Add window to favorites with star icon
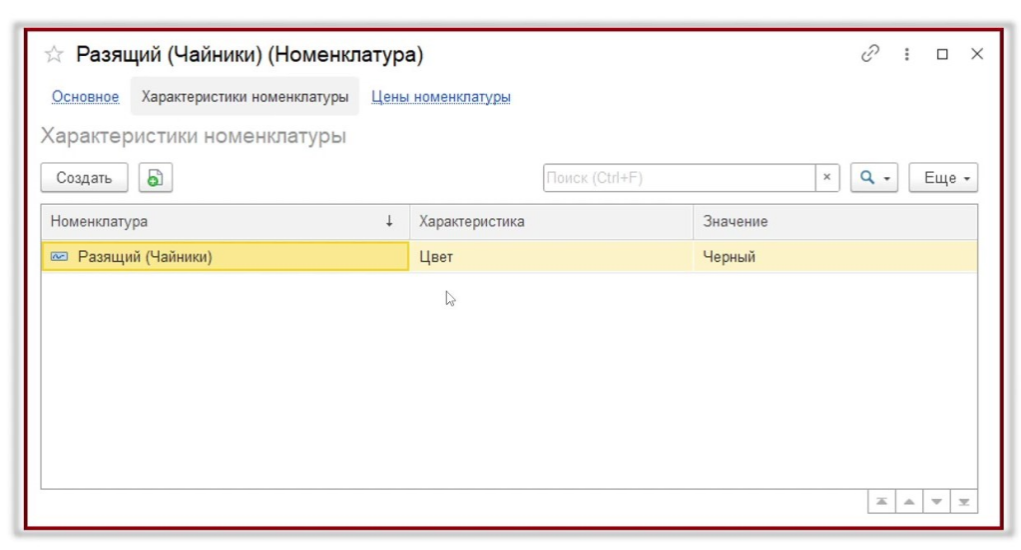The width and height of the screenshot is (1021, 550). click(54, 54)
